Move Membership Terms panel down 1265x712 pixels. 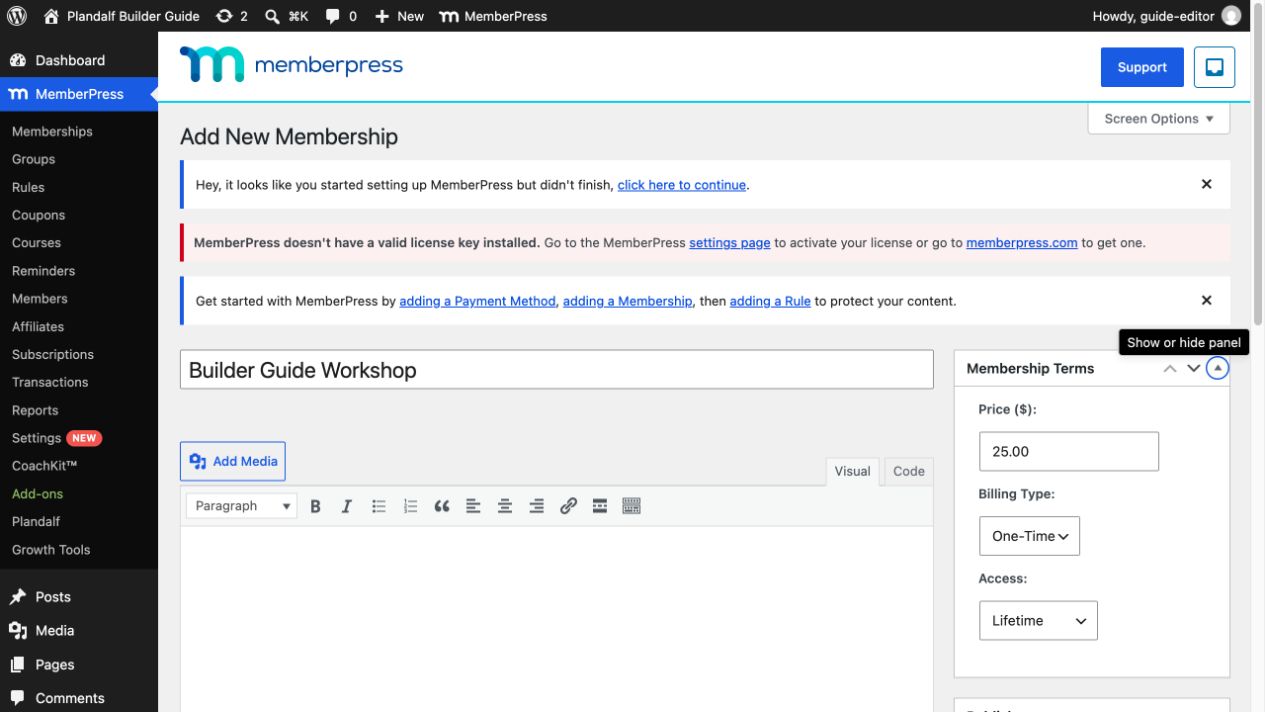point(1193,368)
